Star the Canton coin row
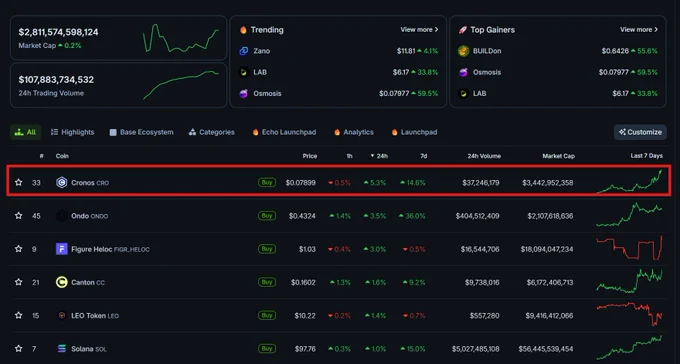The height and width of the screenshot is (364, 680). 18,282
